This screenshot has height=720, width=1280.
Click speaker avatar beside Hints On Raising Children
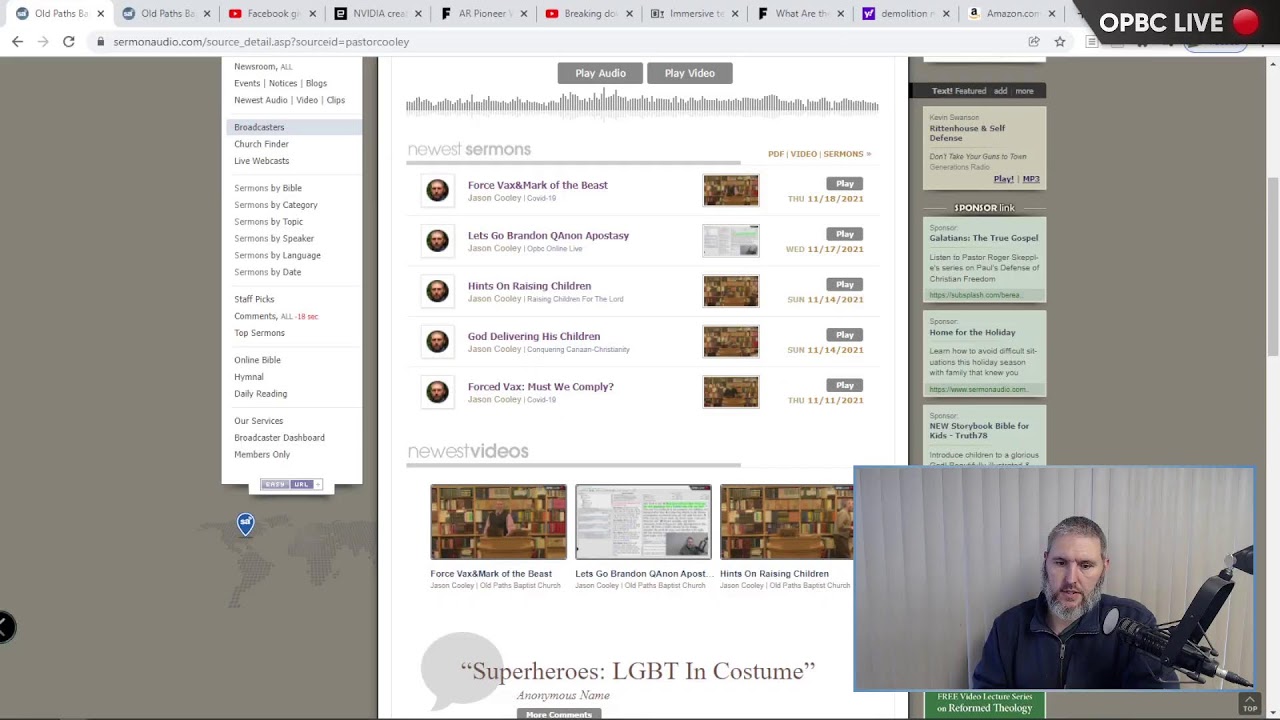[437, 291]
